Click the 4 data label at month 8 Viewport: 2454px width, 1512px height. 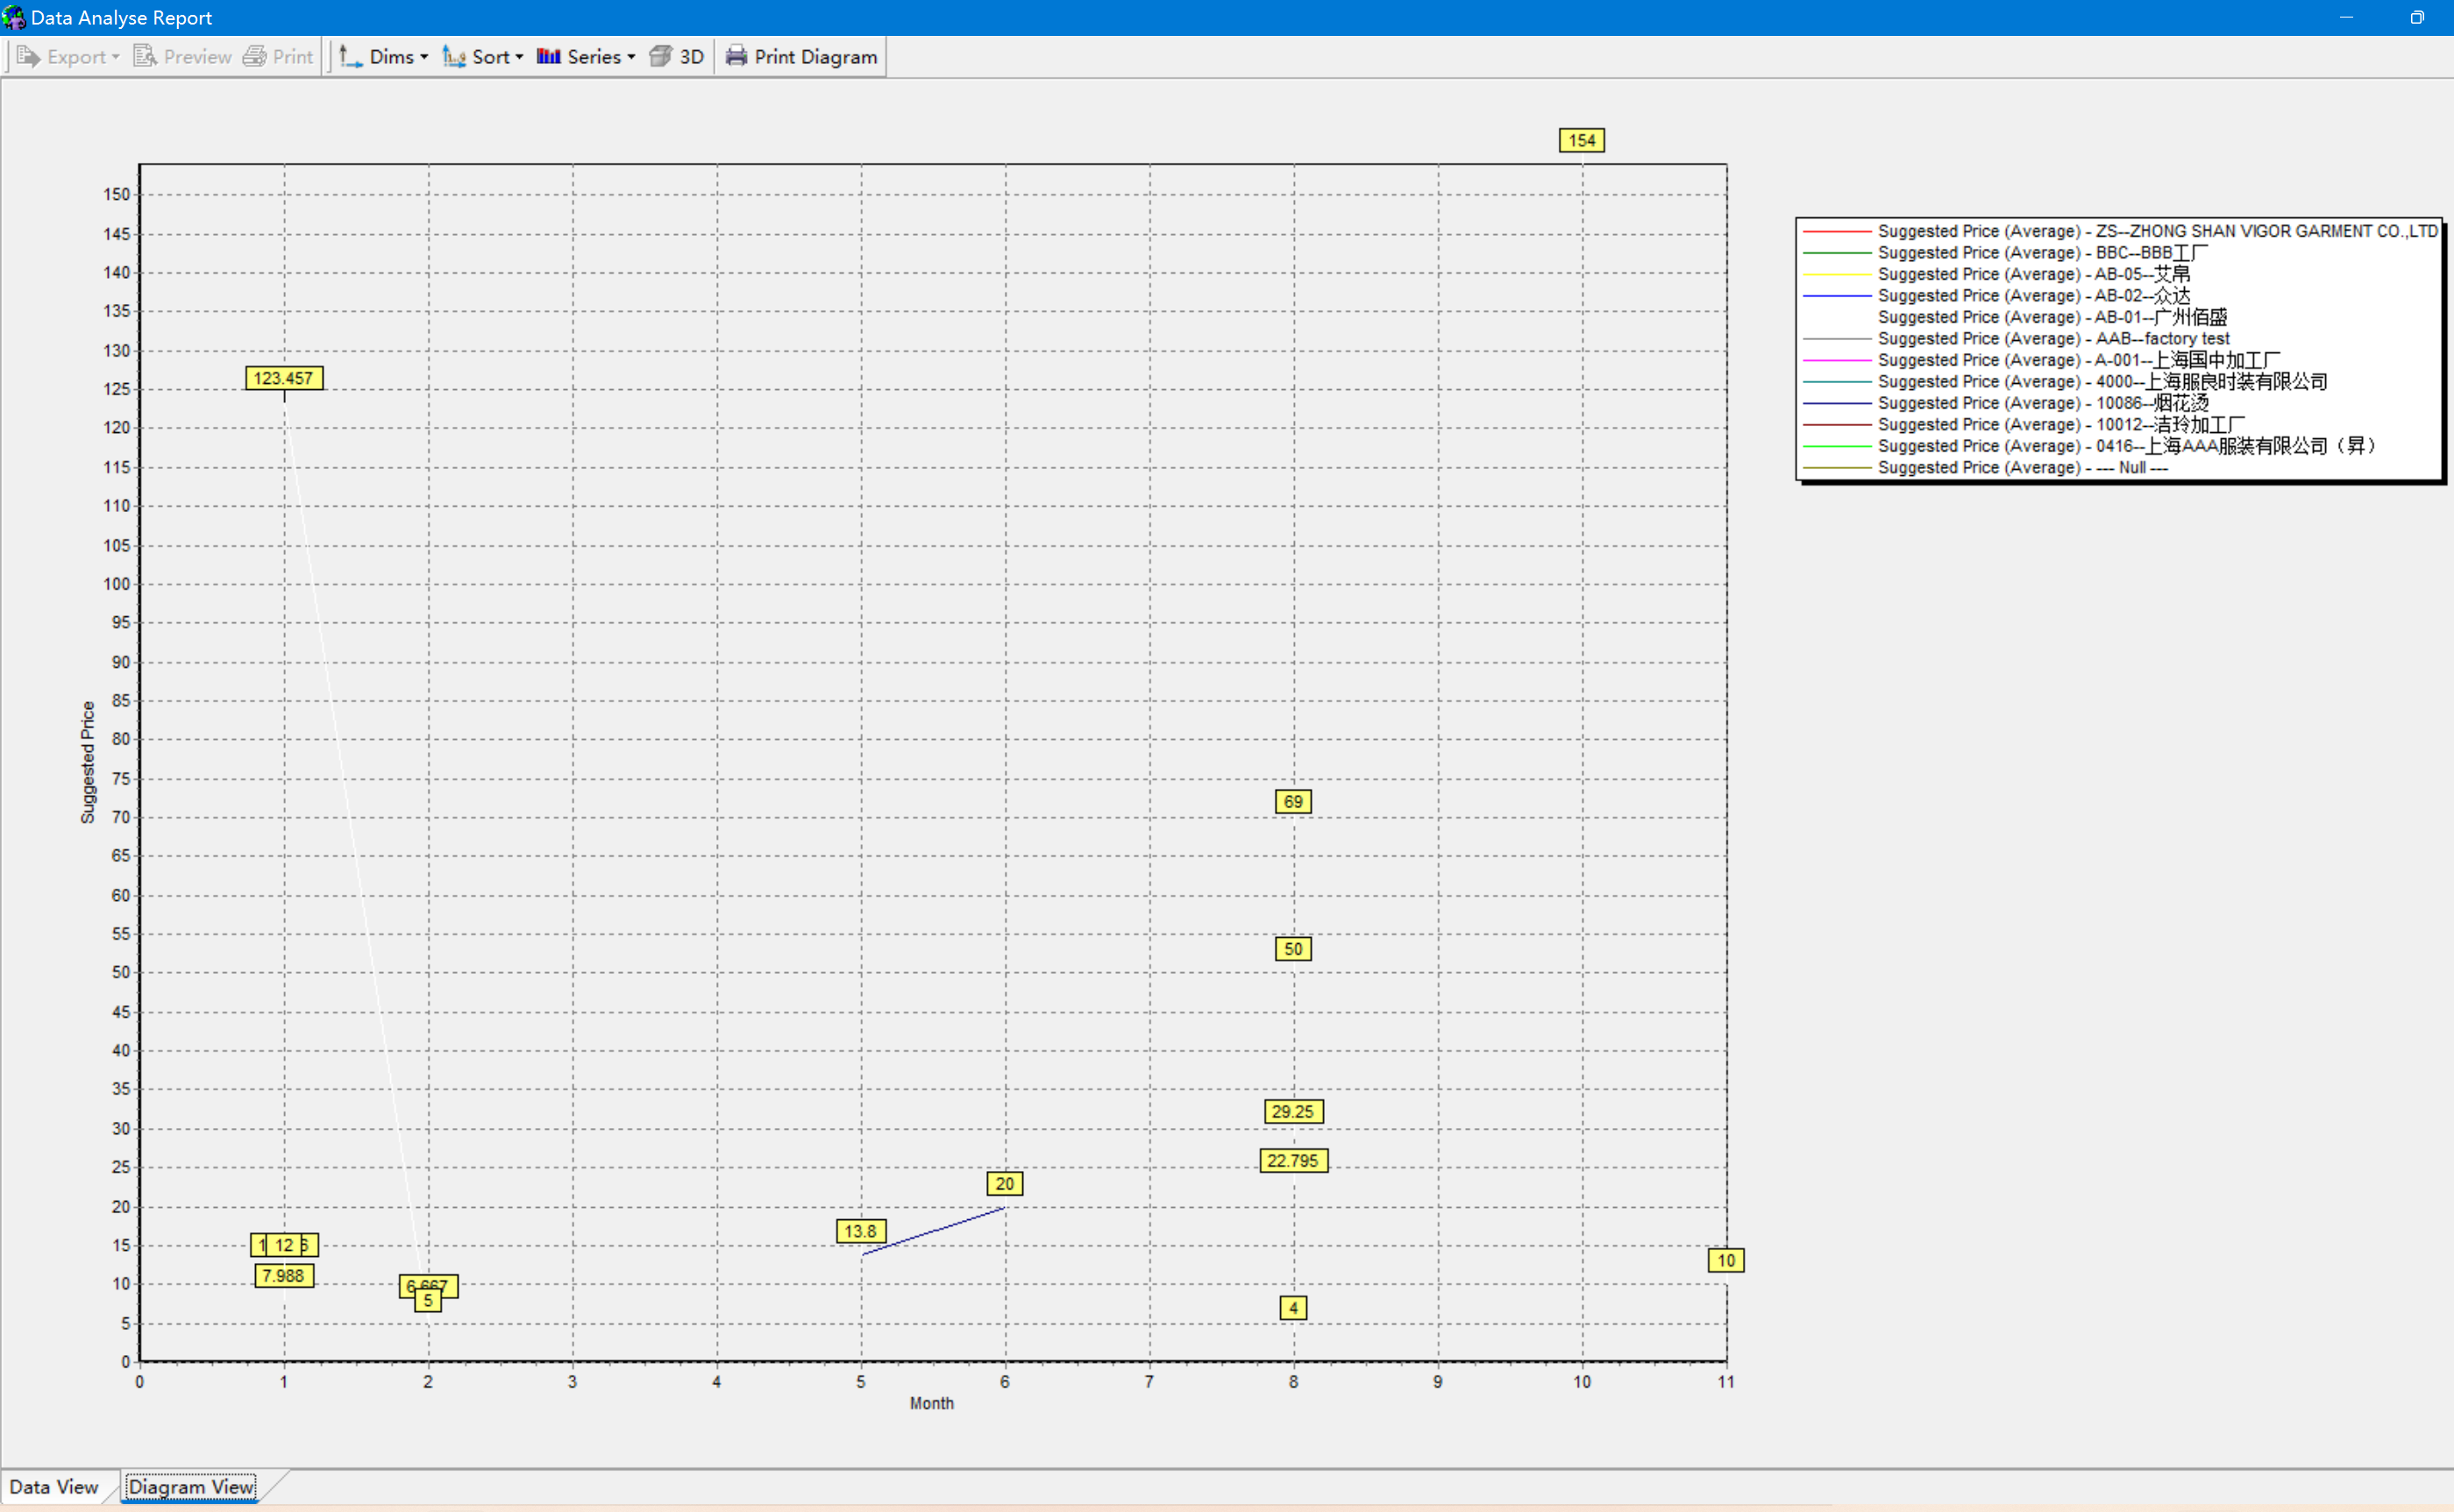coord(1292,1308)
